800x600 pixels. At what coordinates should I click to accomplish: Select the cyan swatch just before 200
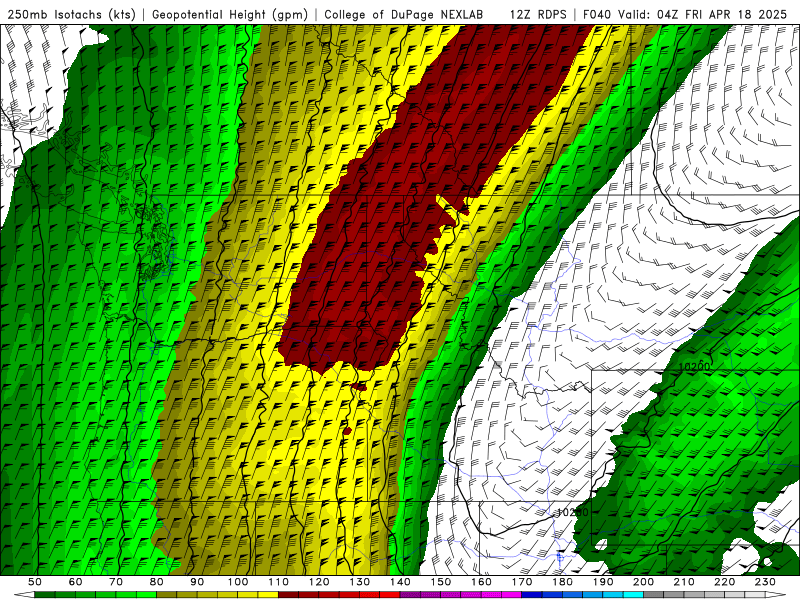point(633,594)
